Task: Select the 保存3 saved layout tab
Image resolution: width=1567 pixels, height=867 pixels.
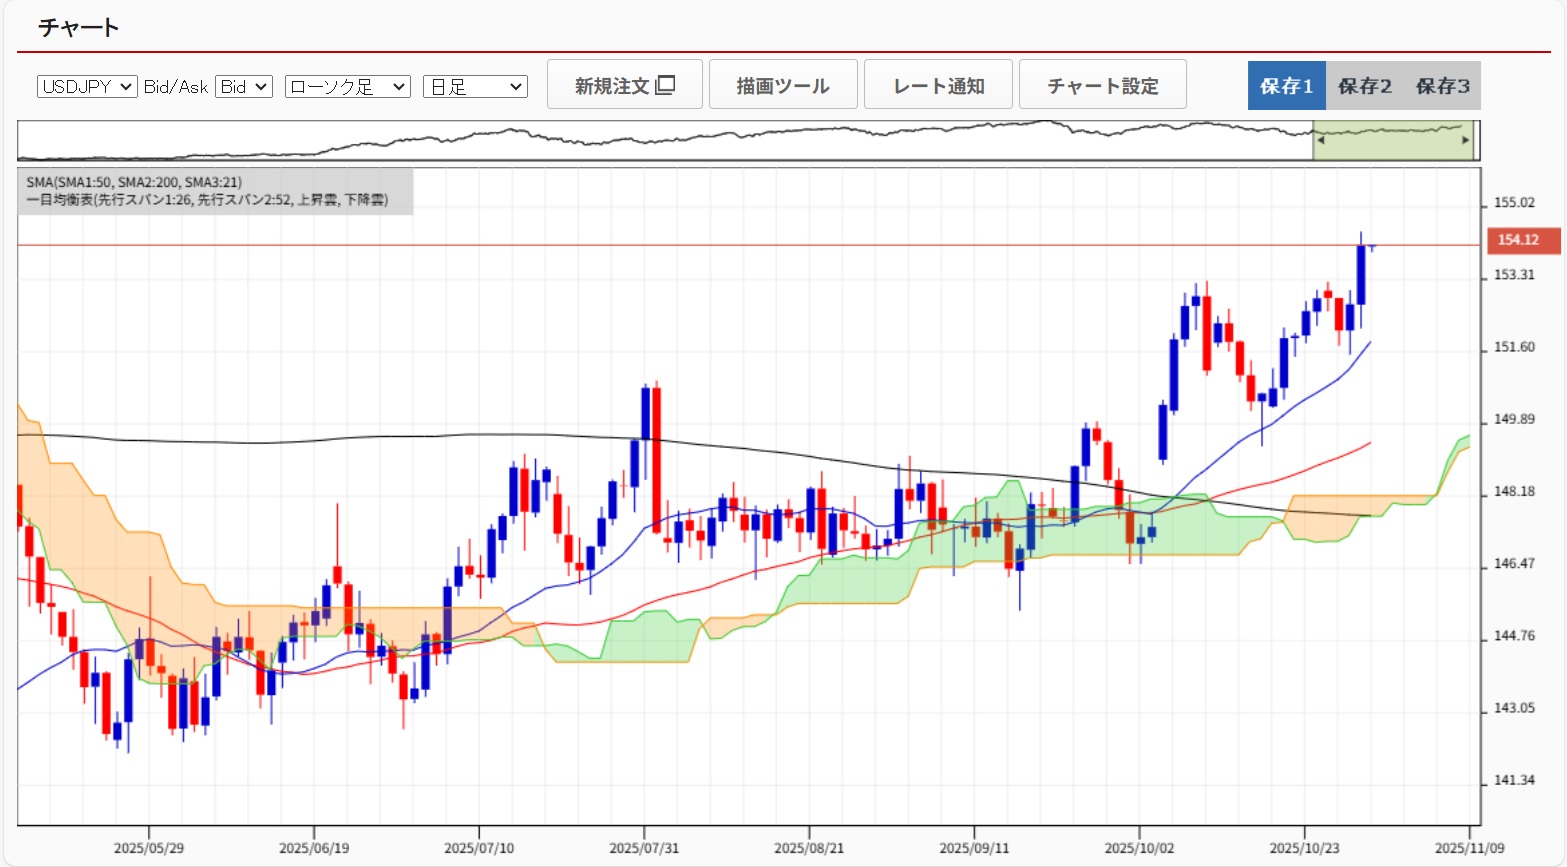Action: 1442,86
